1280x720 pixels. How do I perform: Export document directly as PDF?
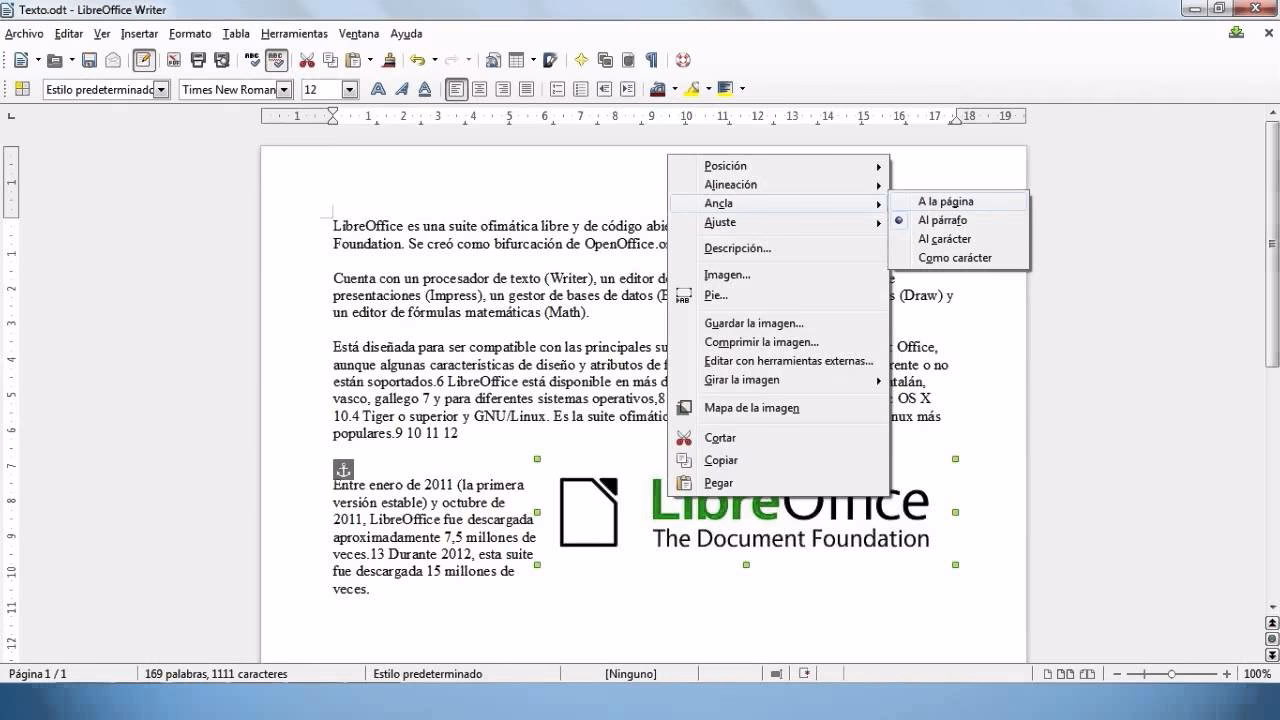pyautogui.click(x=172, y=59)
